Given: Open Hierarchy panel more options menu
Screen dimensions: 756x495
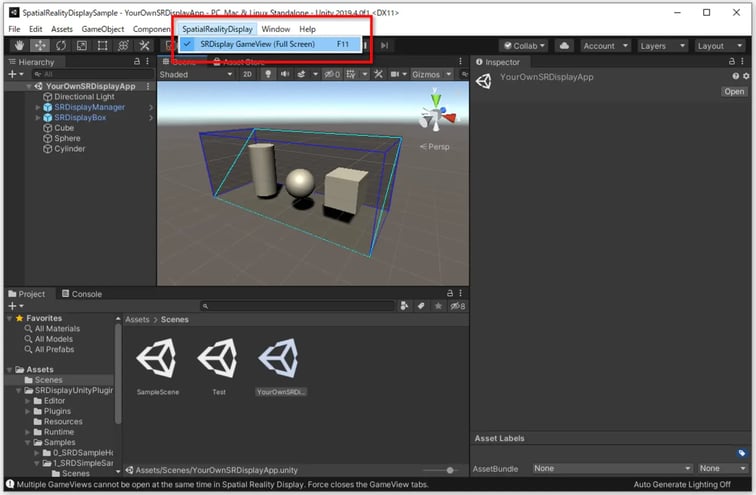Looking at the screenshot, I should (x=148, y=61).
